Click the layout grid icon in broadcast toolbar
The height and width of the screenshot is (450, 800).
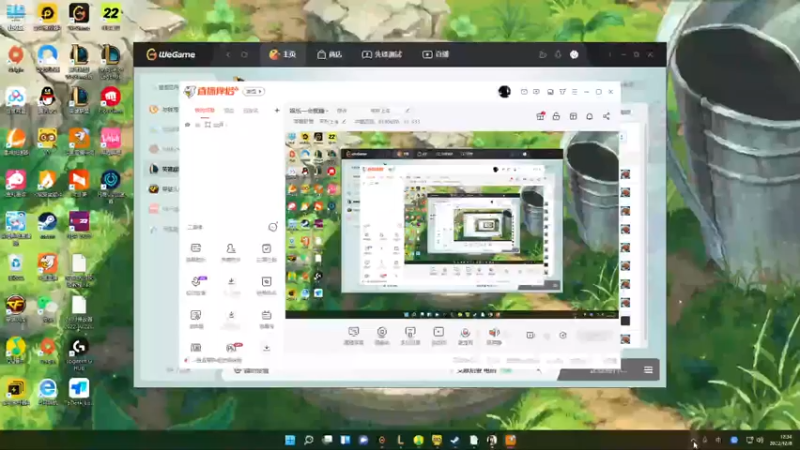(573, 116)
